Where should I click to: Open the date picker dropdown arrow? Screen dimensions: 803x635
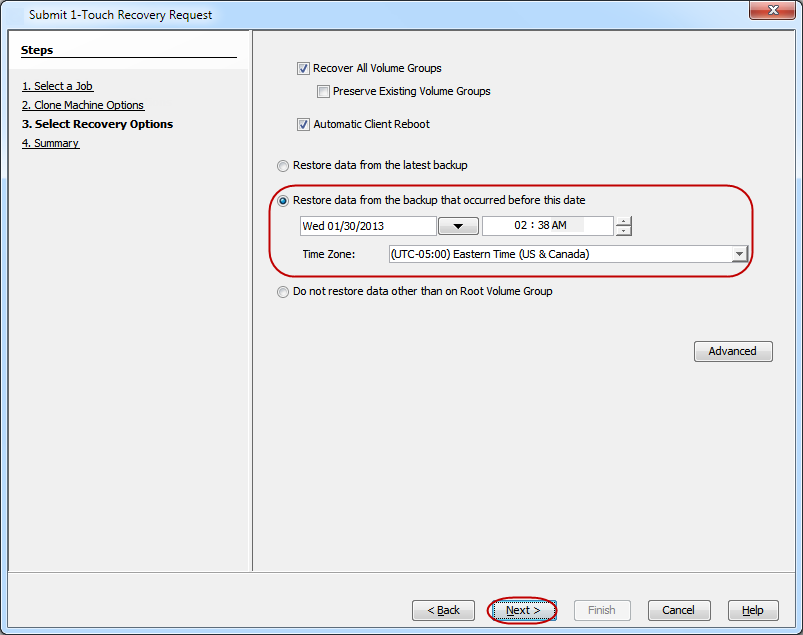pyautogui.click(x=458, y=226)
